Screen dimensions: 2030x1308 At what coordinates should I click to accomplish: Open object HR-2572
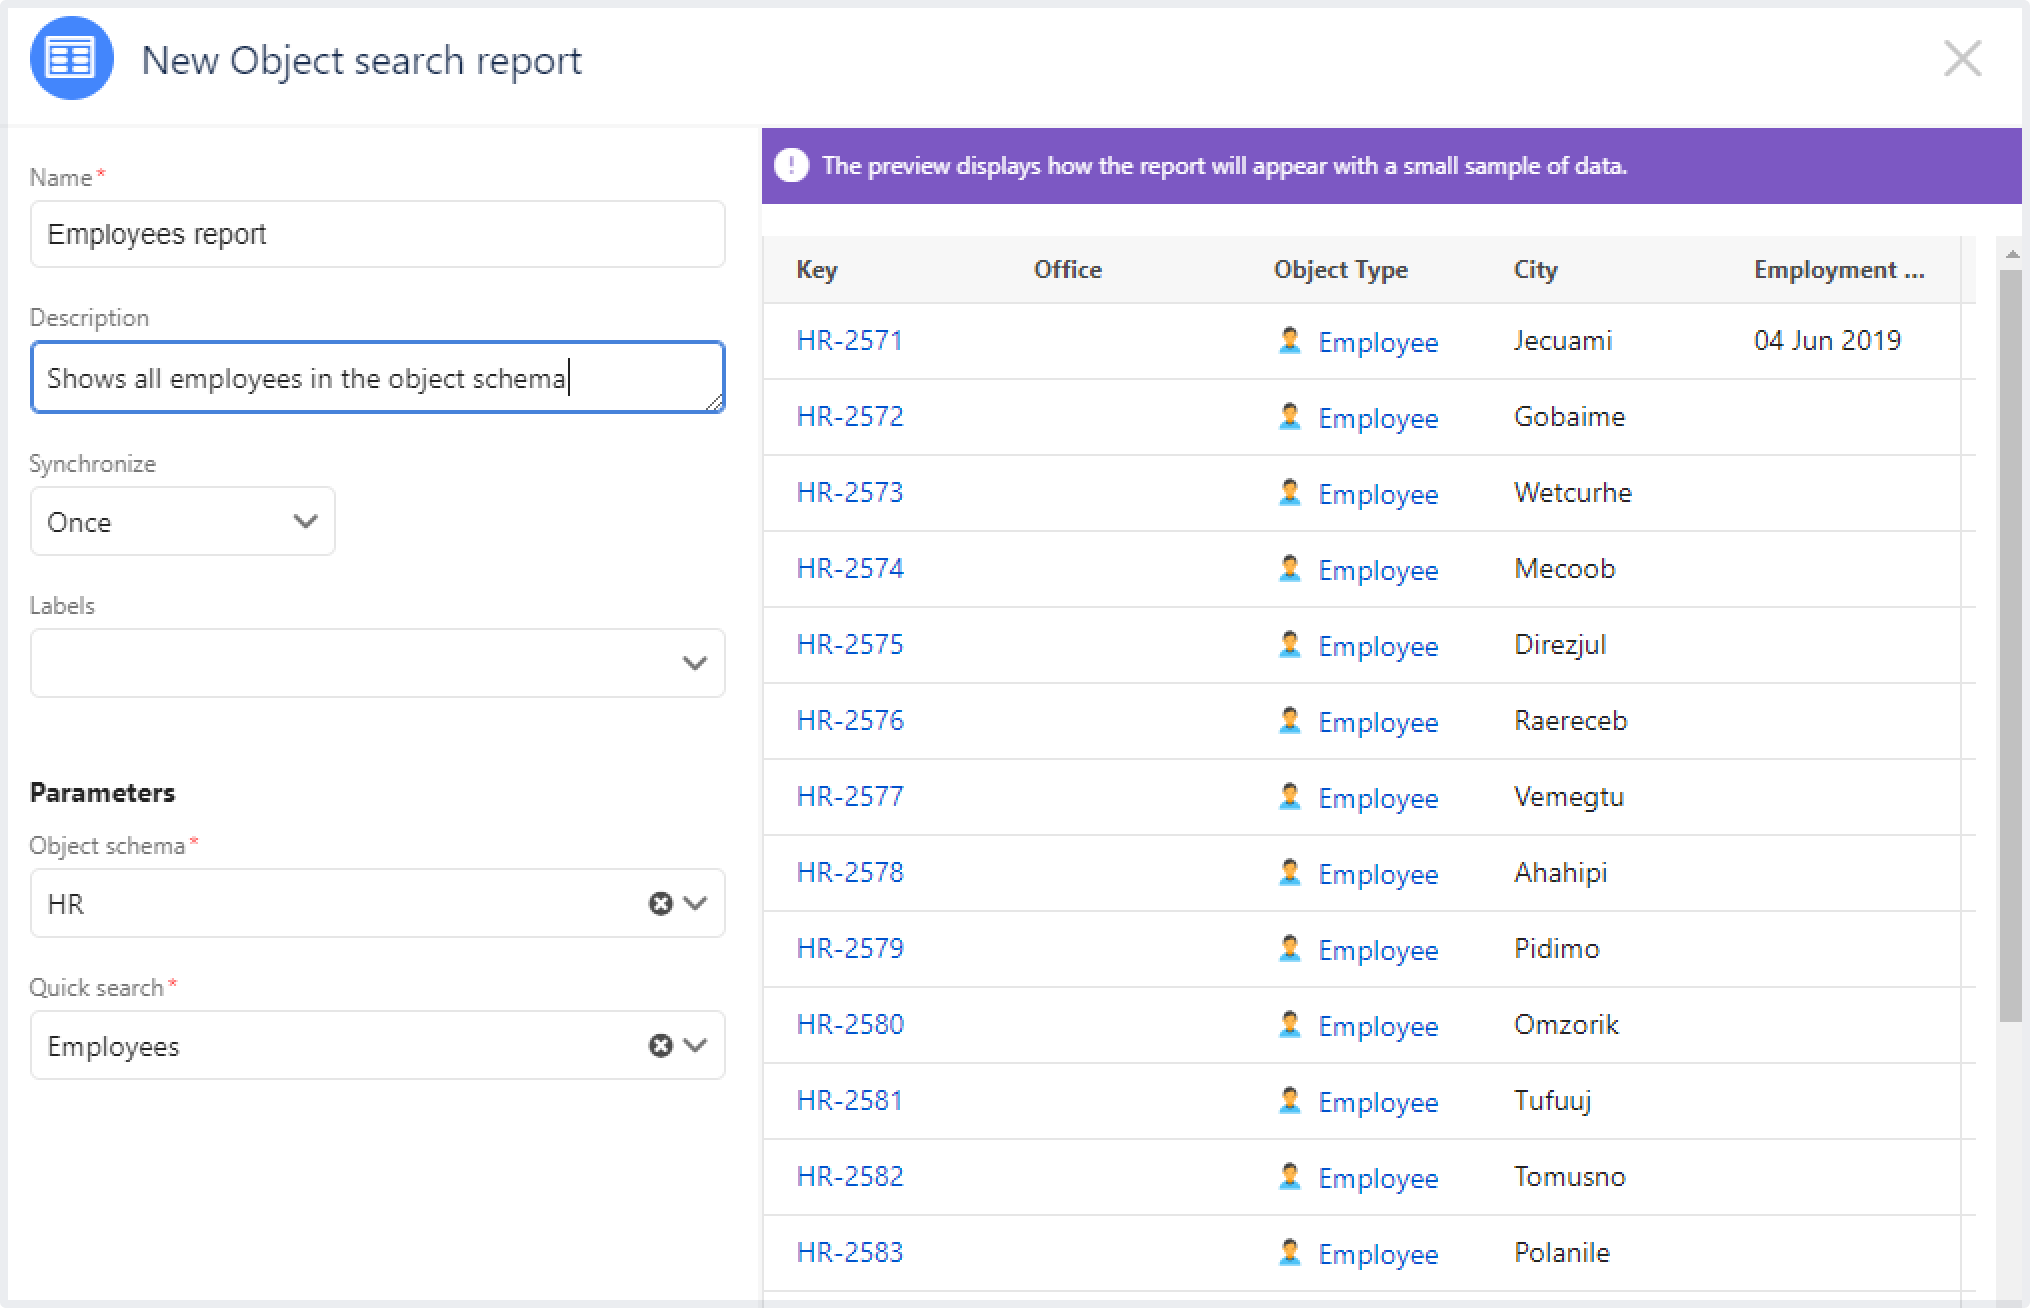coord(850,417)
